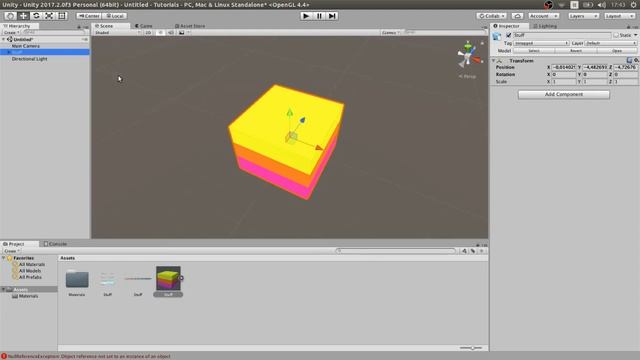640x360 pixels.
Task: Toggle scene lighting sun icon
Action: click(x=160, y=33)
